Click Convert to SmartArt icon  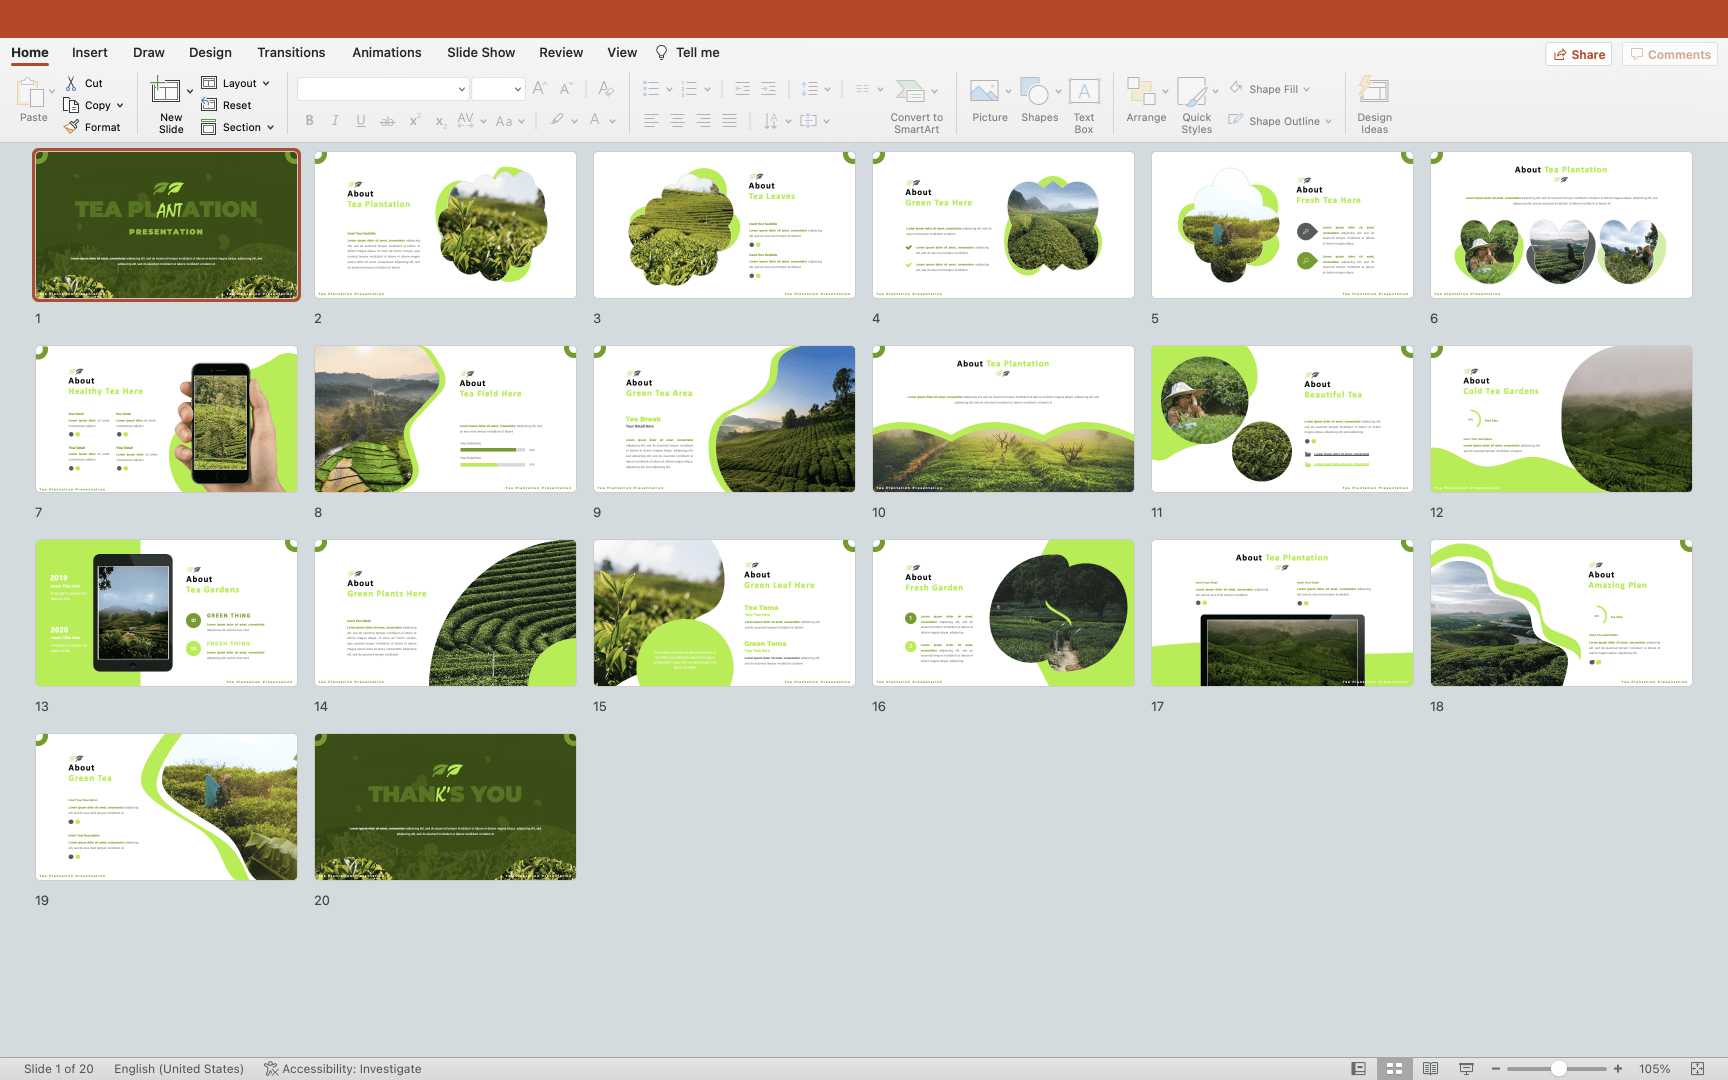coord(910,92)
